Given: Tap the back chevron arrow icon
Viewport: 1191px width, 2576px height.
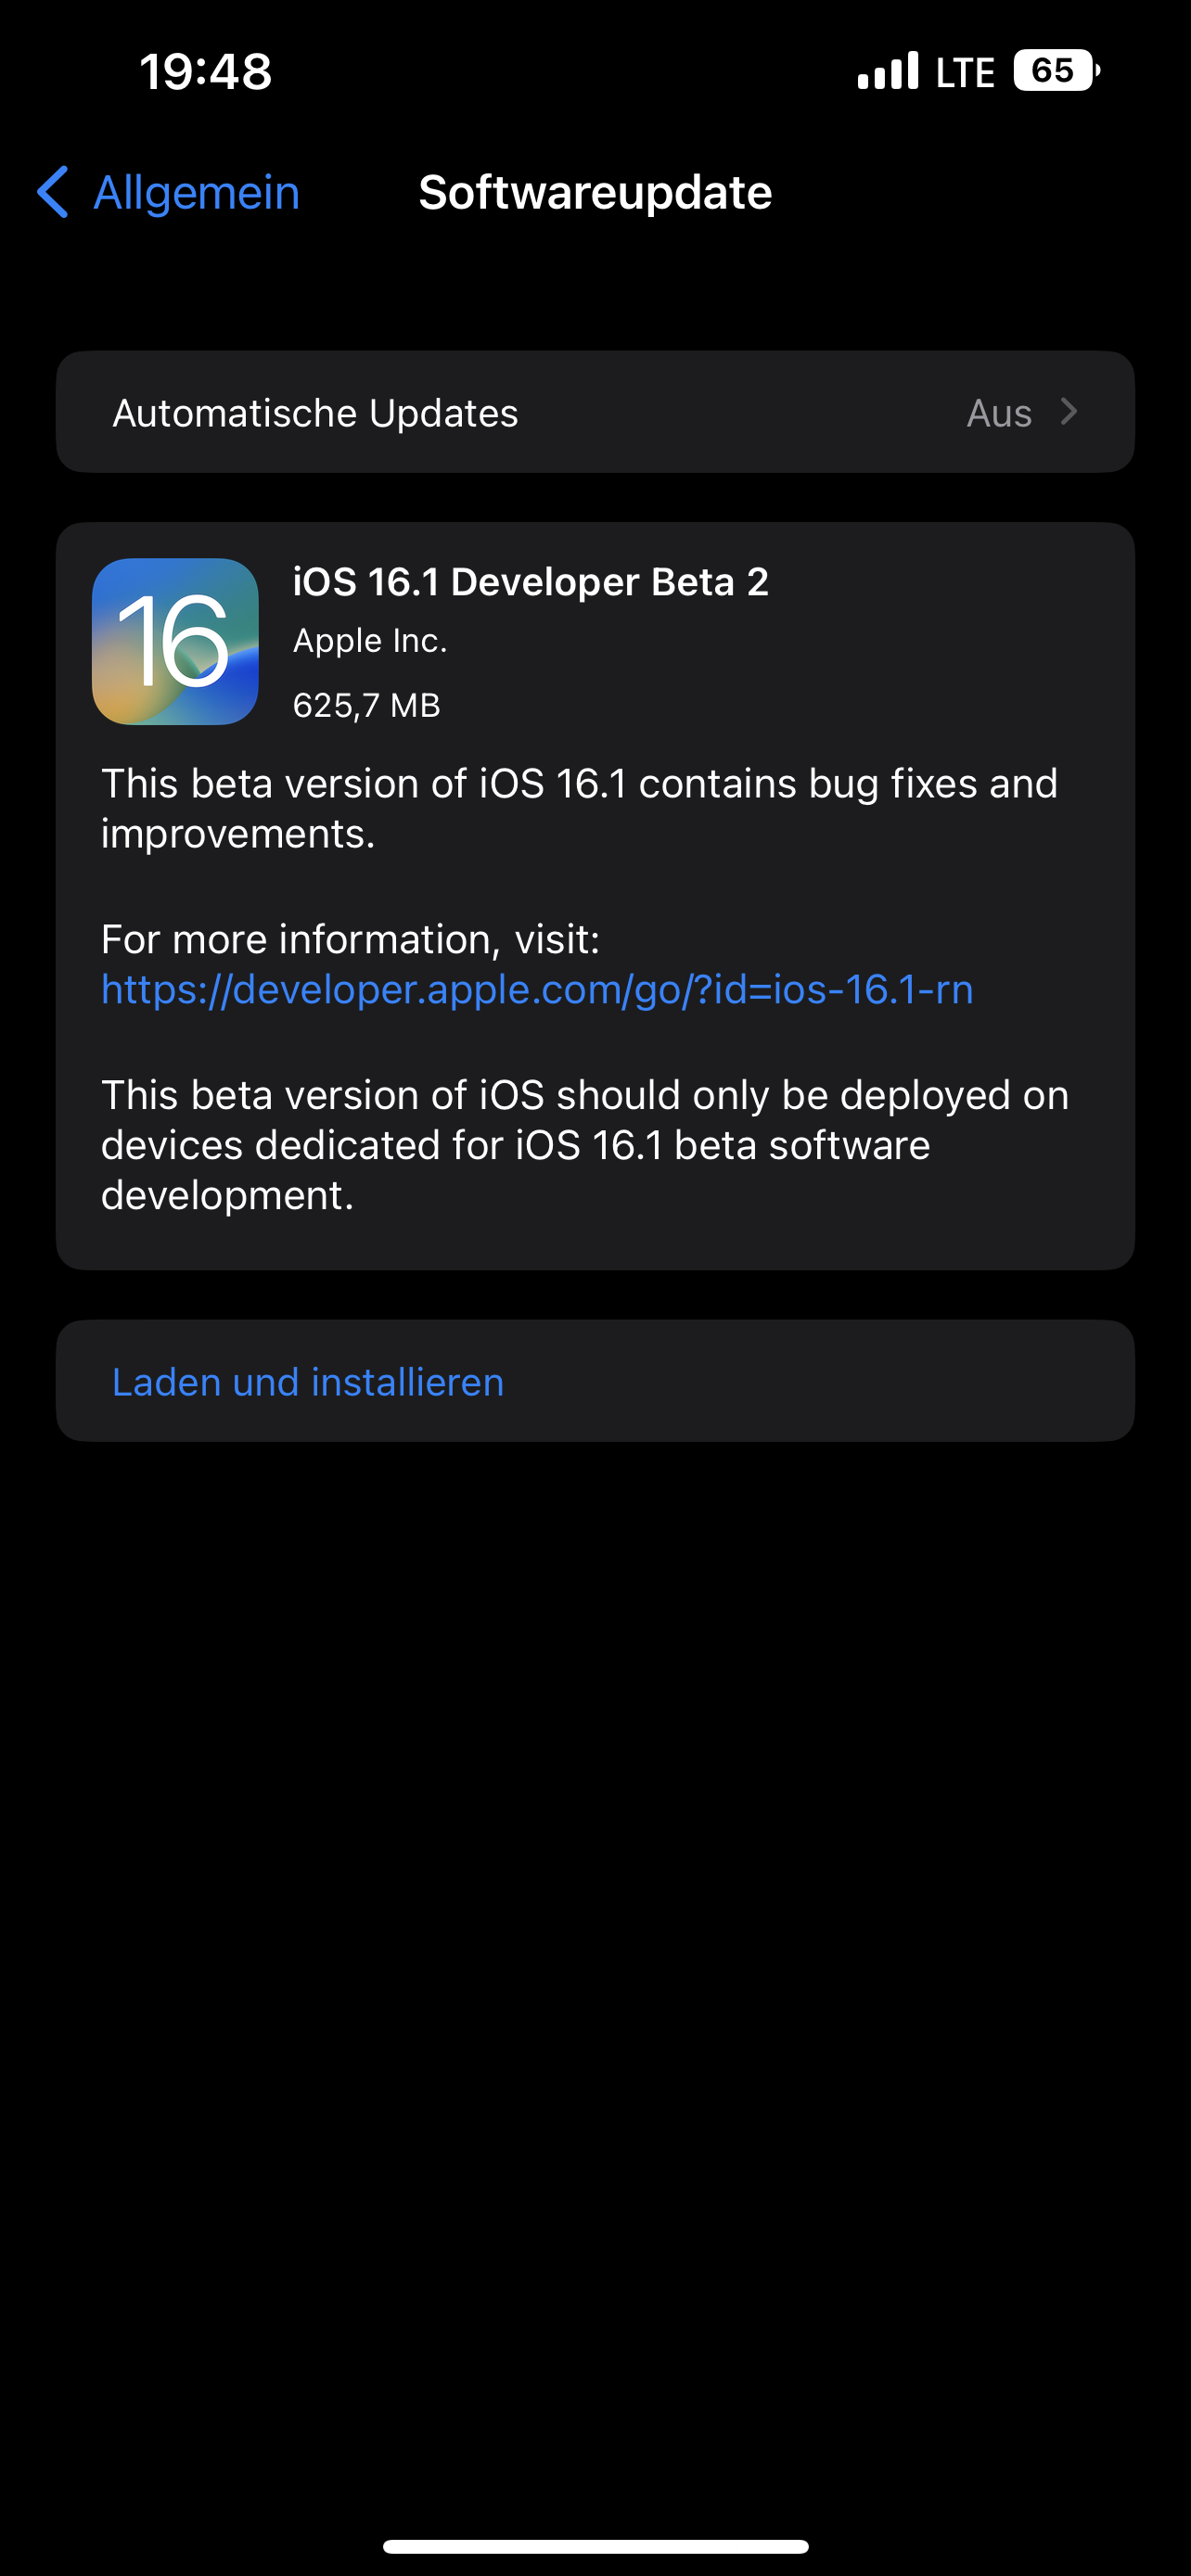Looking at the screenshot, I should tap(53, 192).
